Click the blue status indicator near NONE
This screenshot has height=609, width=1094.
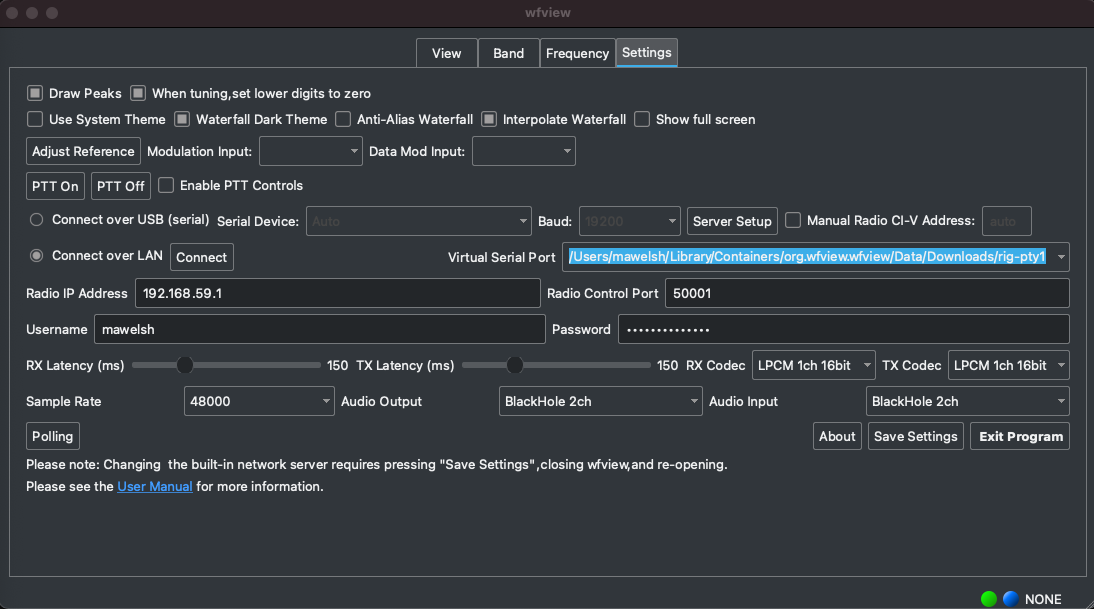click(x=1009, y=598)
